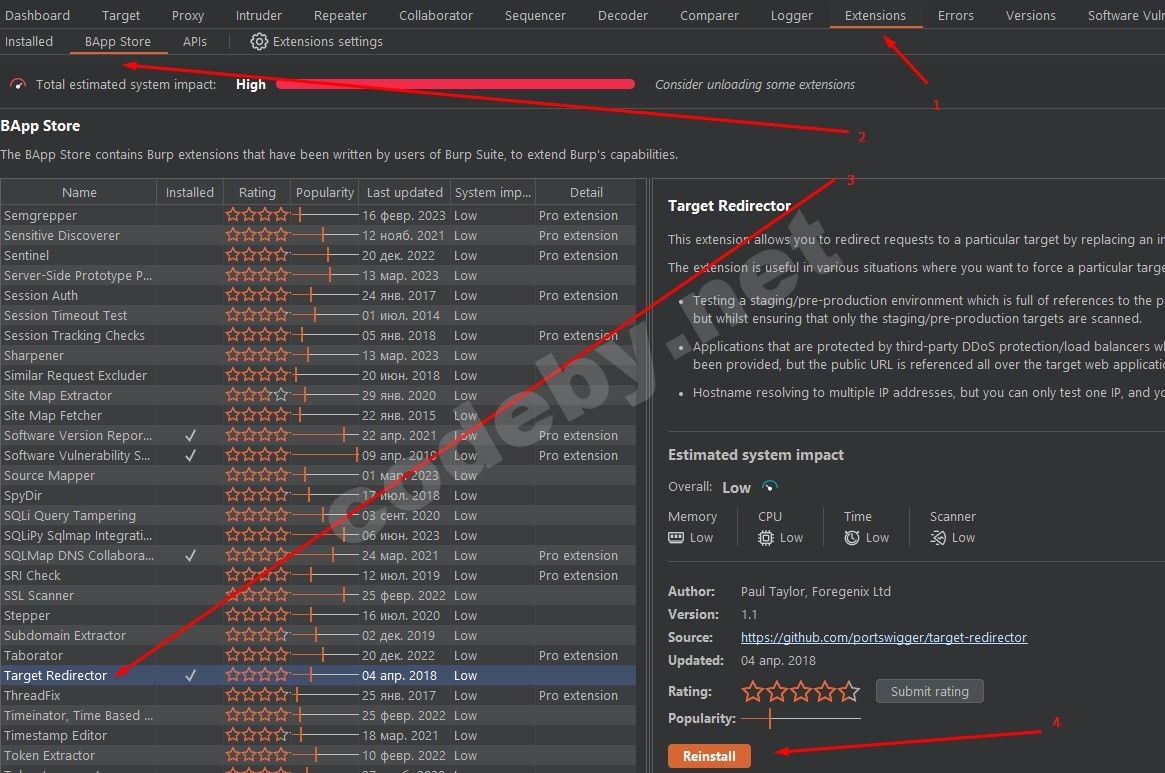
Task: Click the Installed checkmark for SQLMap DNS Collaborator
Action: [x=190, y=555]
